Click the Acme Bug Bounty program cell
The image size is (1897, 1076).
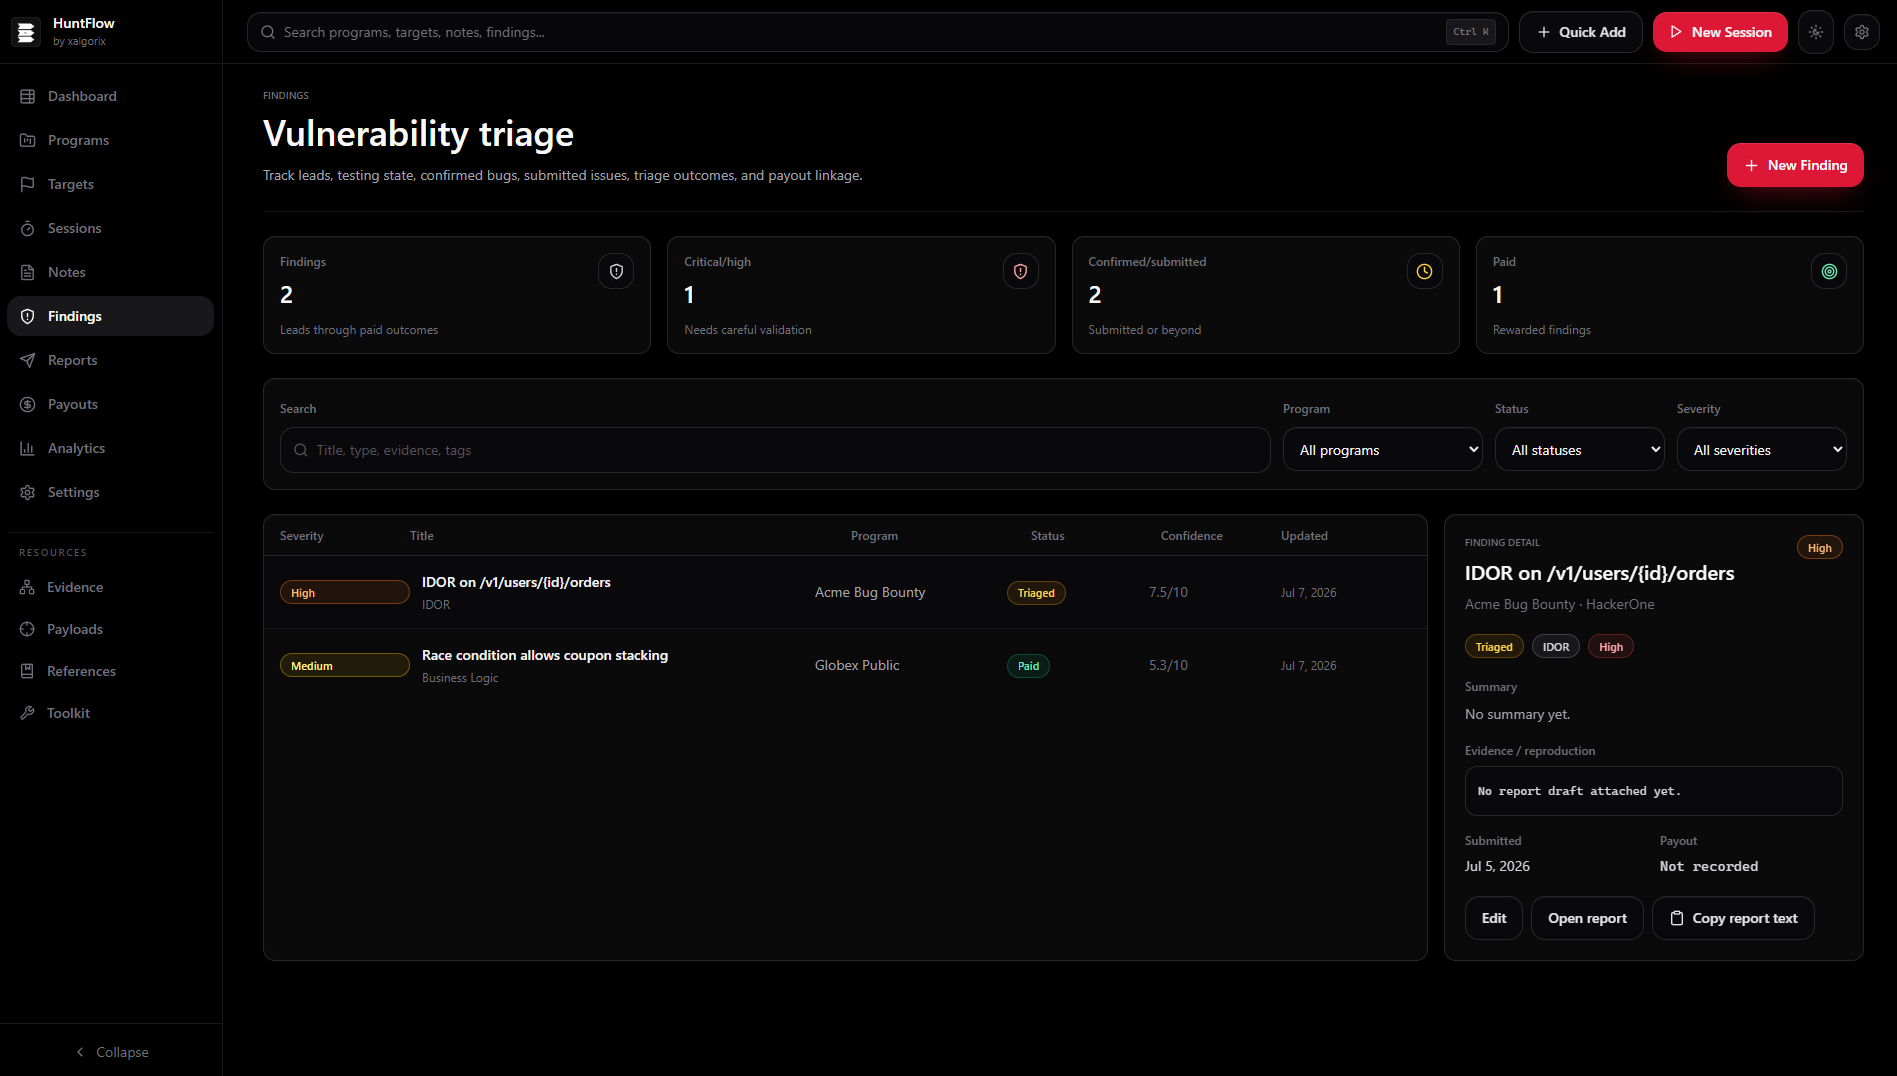coord(870,592)
